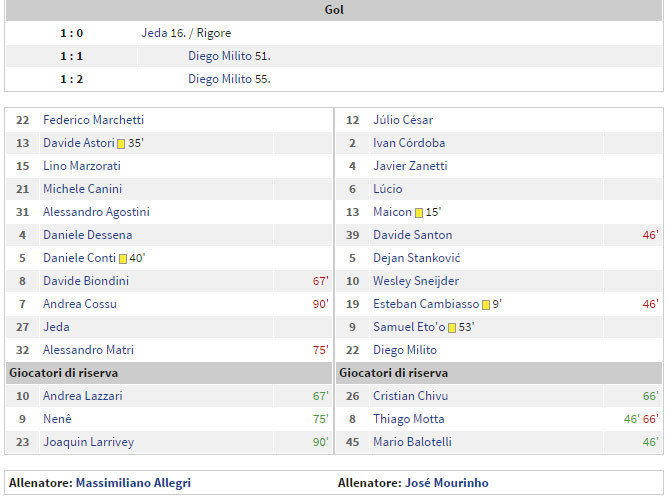Click Diego Milito 55. goal entry
Viewport: 667px width, 499px height.
(x=229, y=79)
